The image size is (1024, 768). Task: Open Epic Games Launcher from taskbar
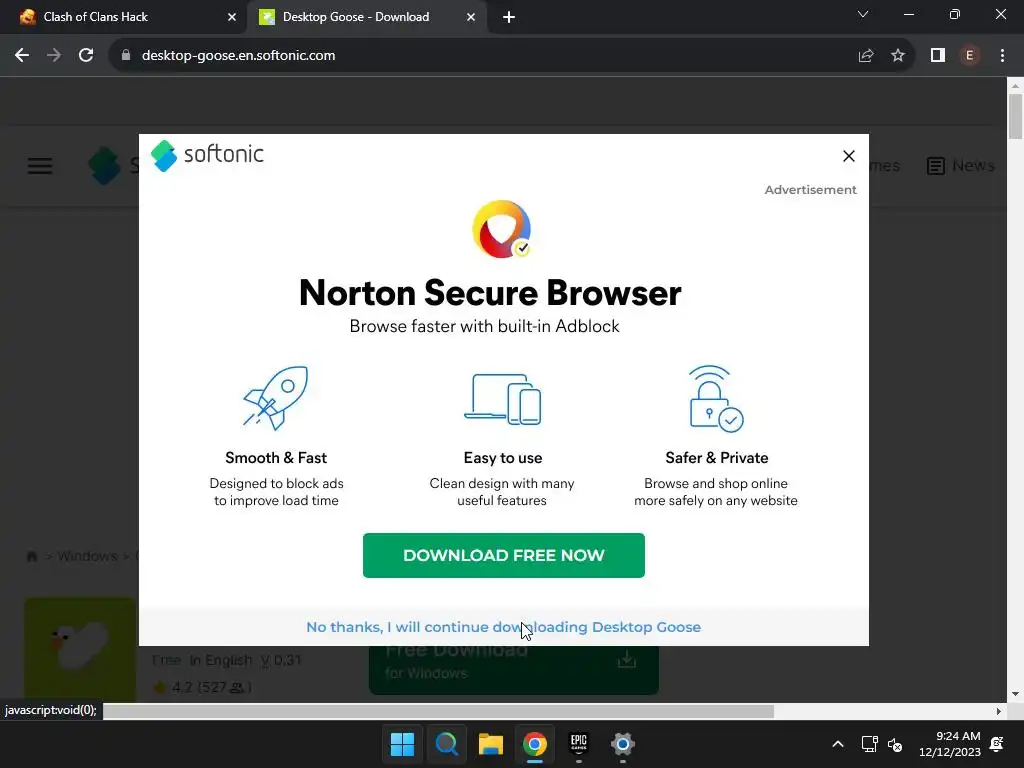click(x=579, y=744)
